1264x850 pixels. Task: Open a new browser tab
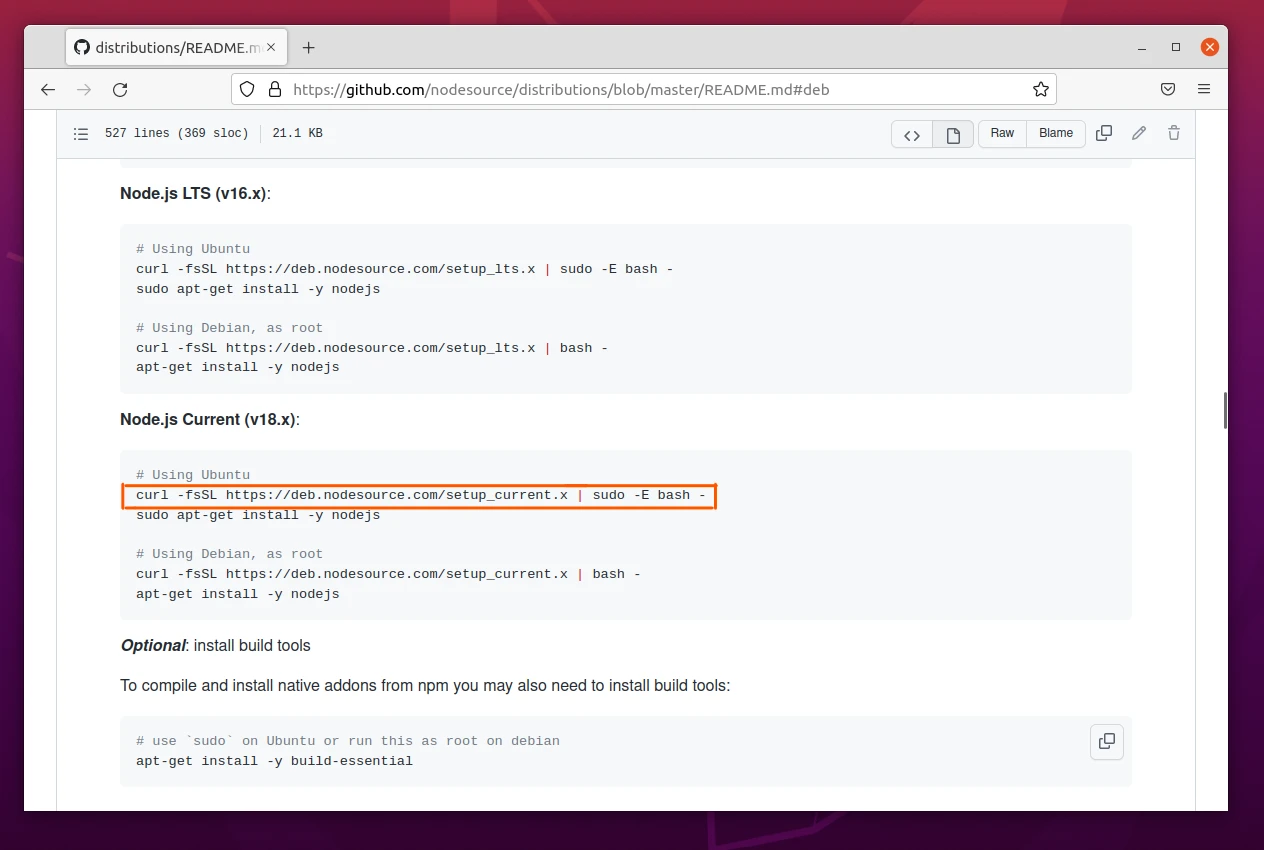(x=308, y=46)
